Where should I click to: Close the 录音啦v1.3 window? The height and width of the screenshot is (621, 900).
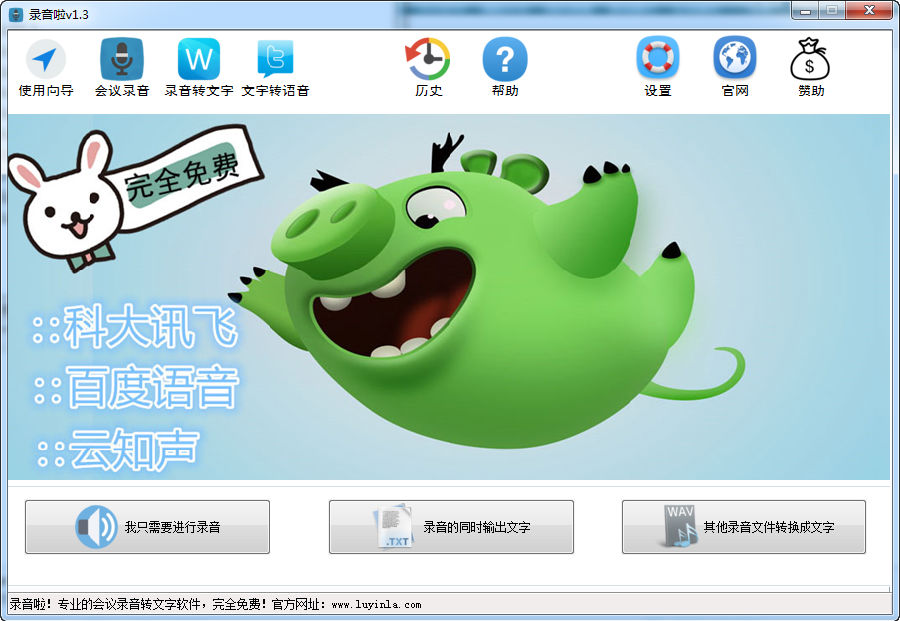click(x=870, y=11)
